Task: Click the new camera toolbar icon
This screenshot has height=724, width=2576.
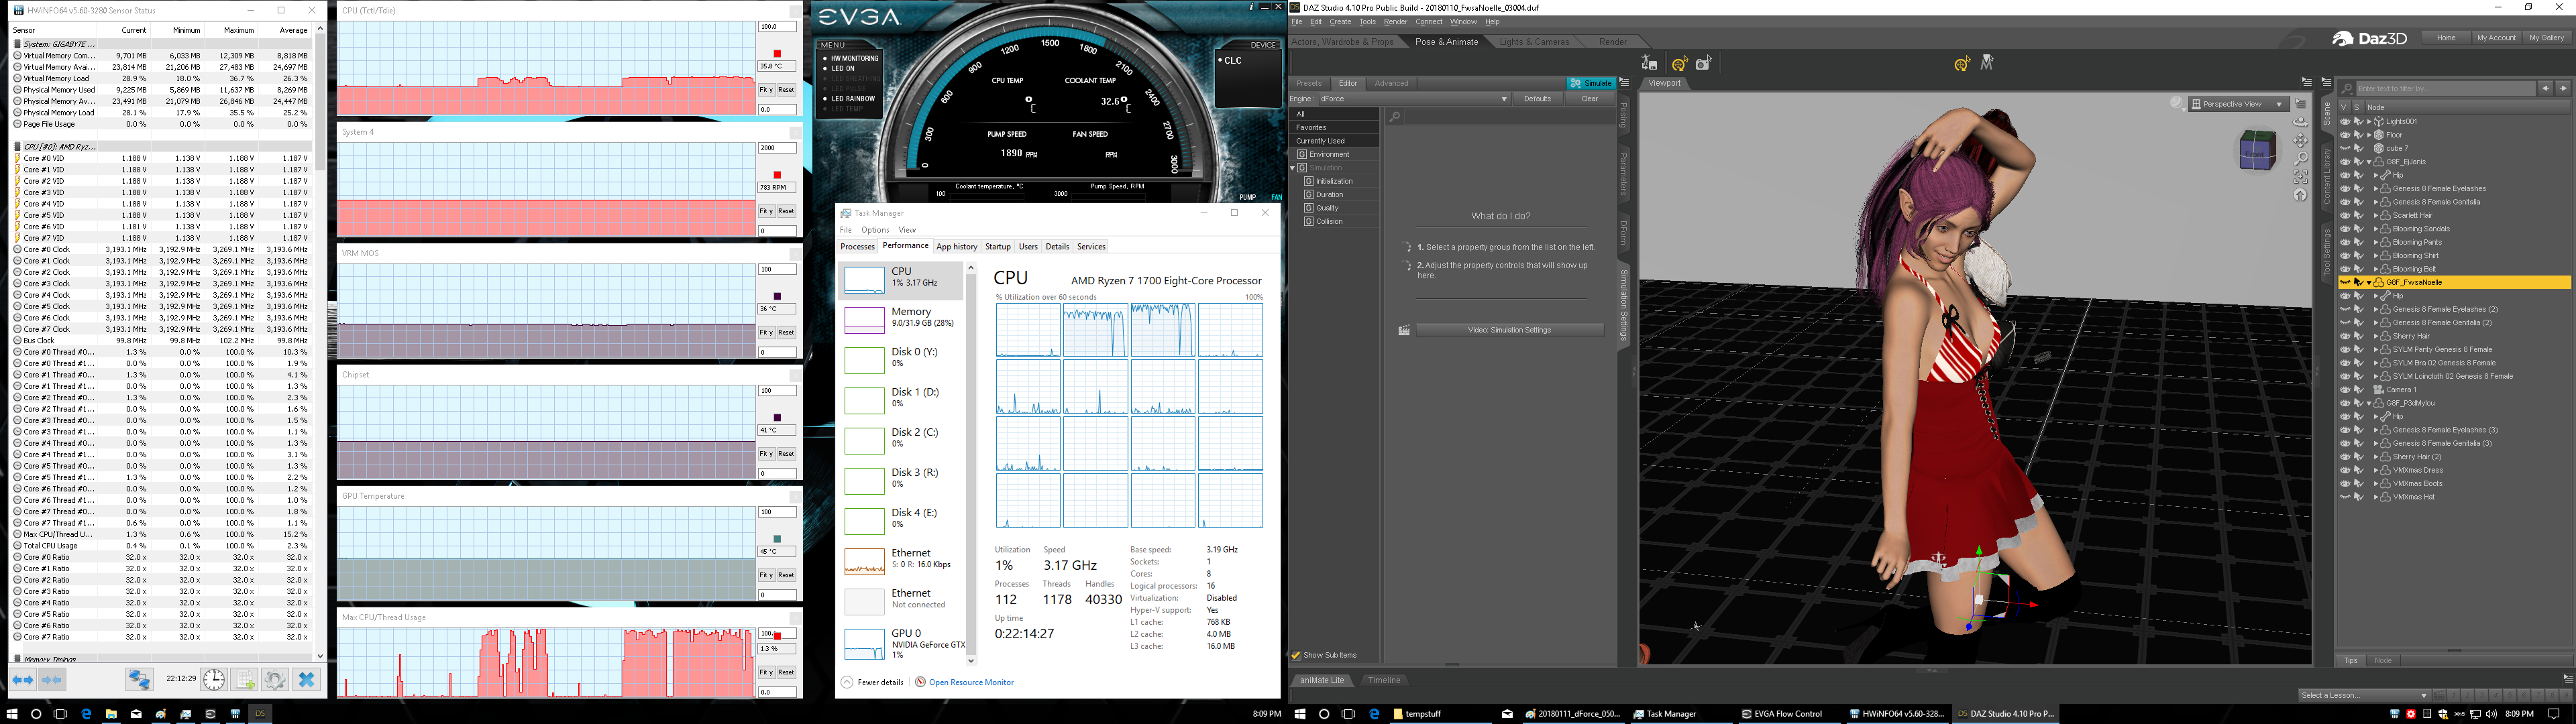Action: (1704, 64)
